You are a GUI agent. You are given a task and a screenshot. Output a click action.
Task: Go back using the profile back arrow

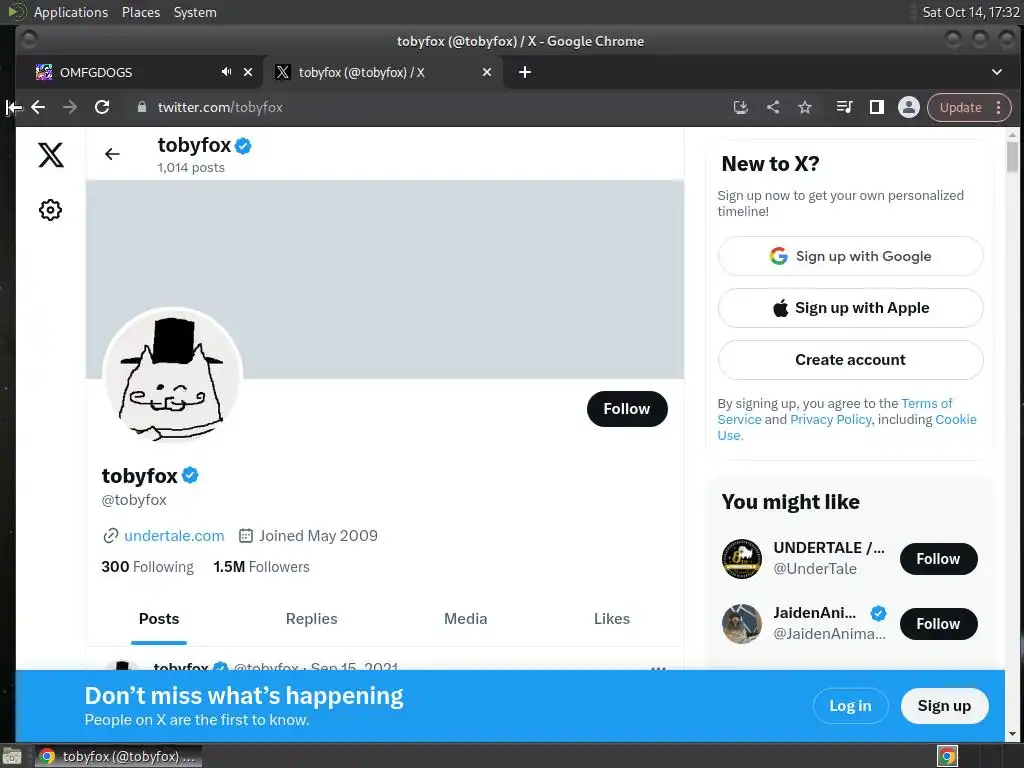(112, 153)
